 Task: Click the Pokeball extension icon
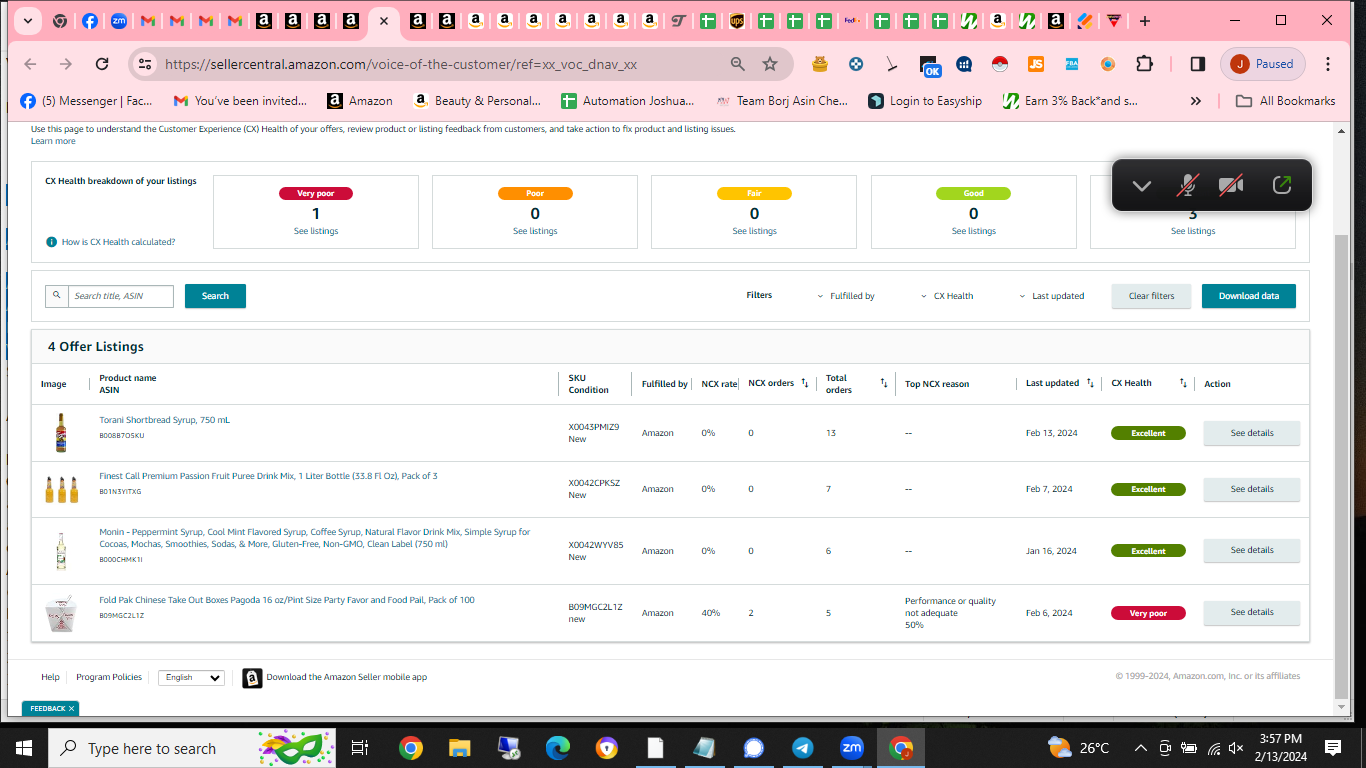pos(1000,64)
